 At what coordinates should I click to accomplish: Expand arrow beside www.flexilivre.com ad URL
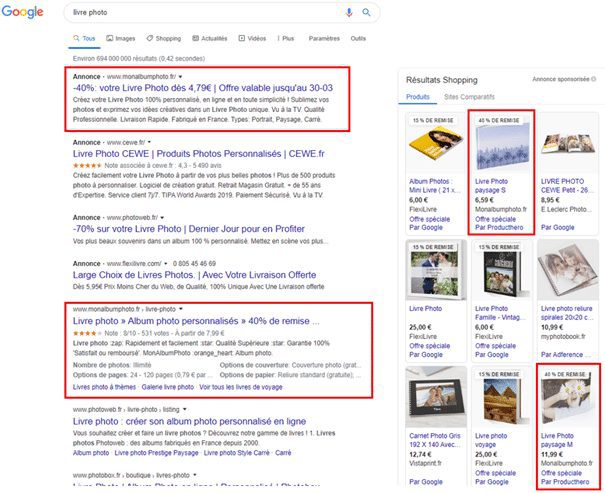[x=166, y=264]
